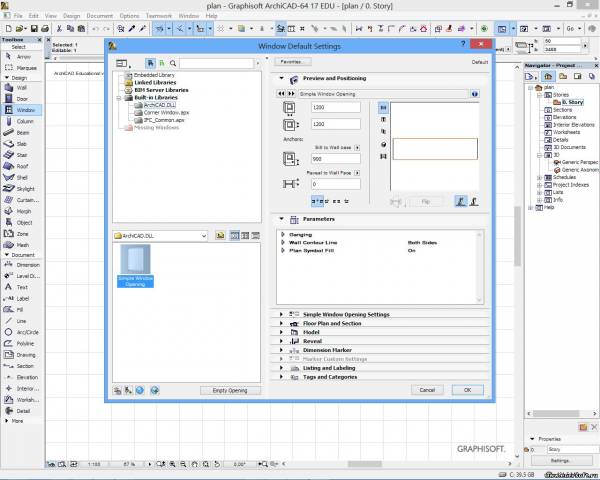Click the info icon next to Simple Window Opening
Screen dimensions: 600x480
click(x=475, y=94)
